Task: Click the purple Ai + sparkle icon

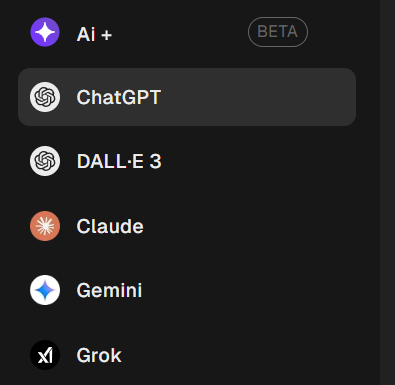Action: coord(45,32)
